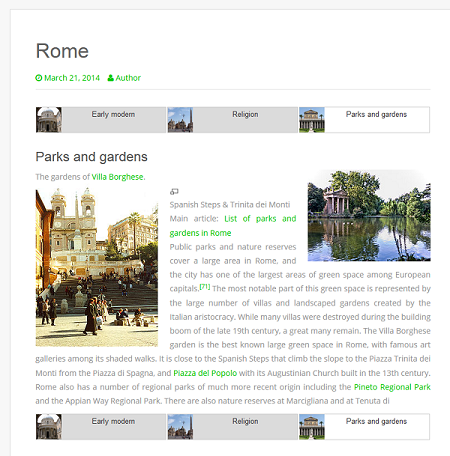
Task: Open the March 21, 2014 date link
Action: coord(72,78)
